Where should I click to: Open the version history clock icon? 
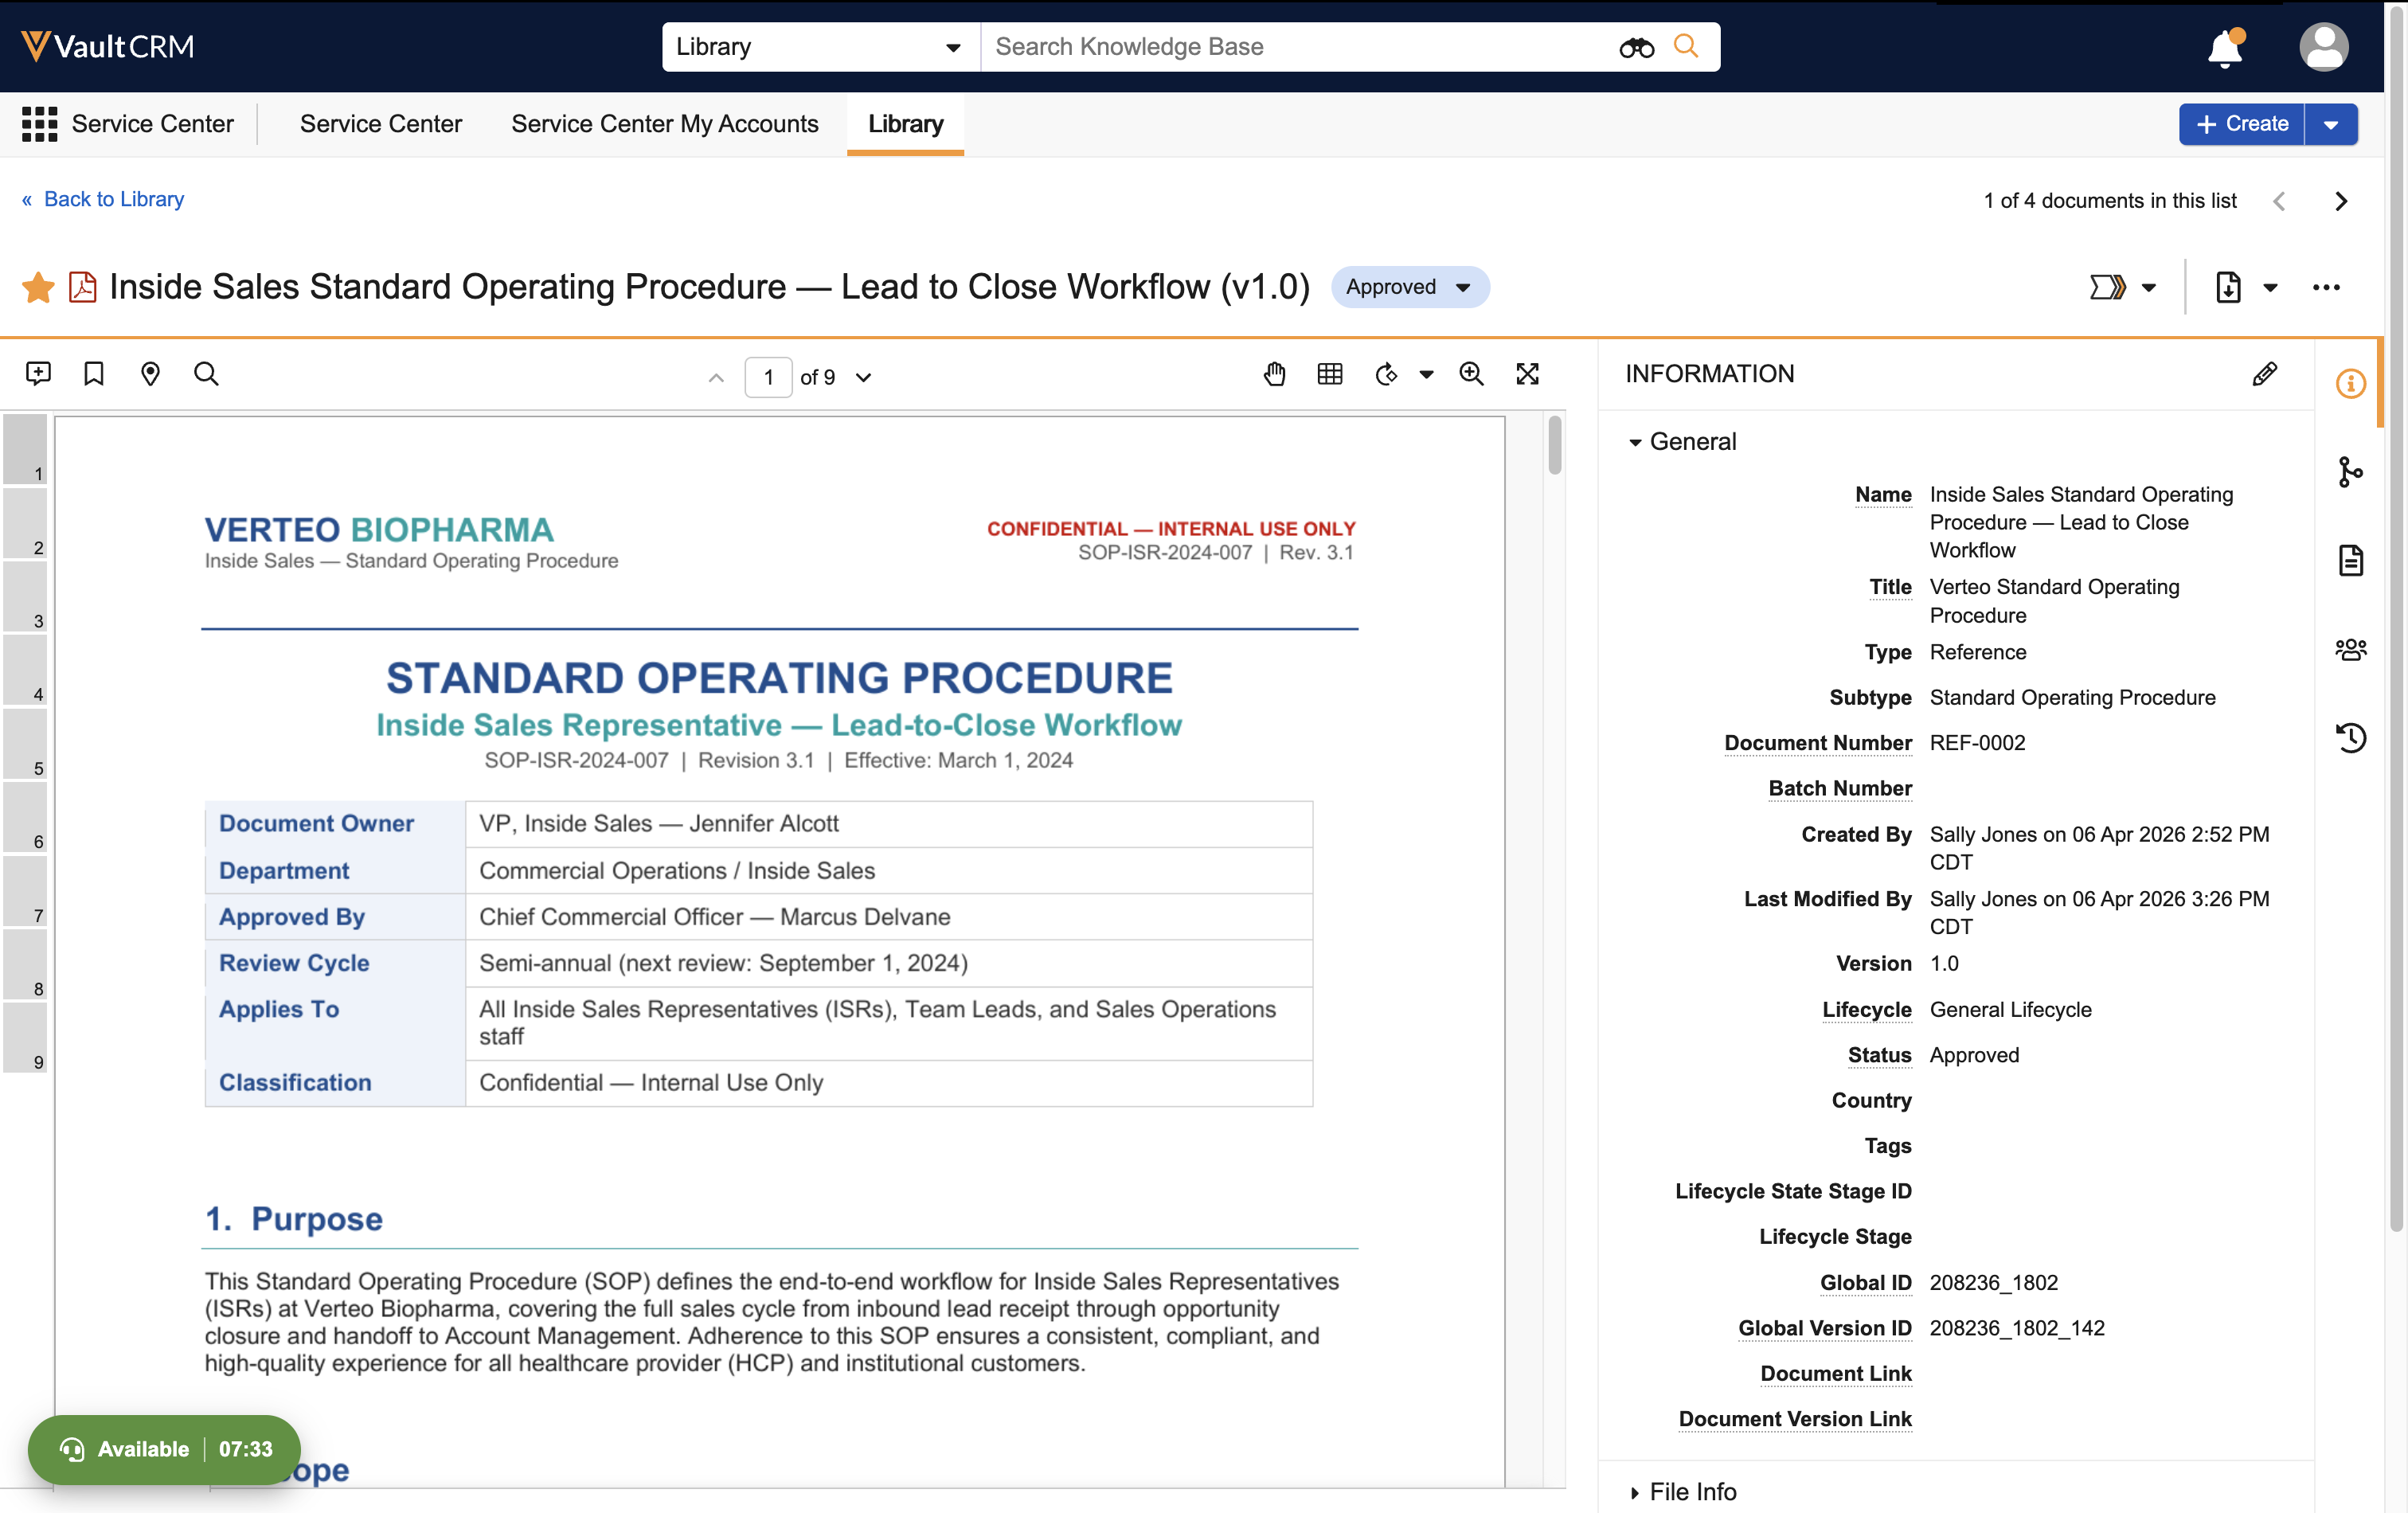[x=2350, y=738]
